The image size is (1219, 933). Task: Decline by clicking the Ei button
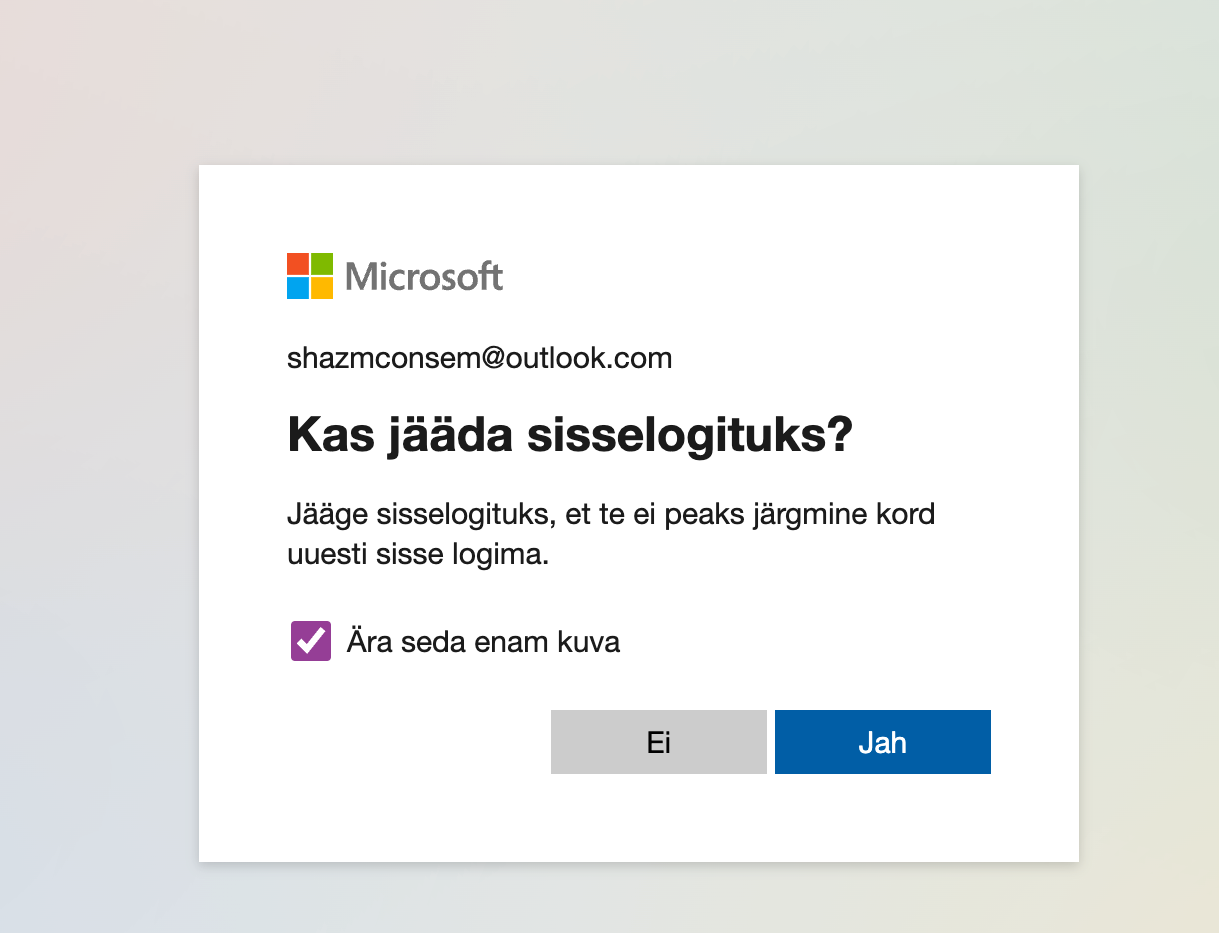[659, 742]
